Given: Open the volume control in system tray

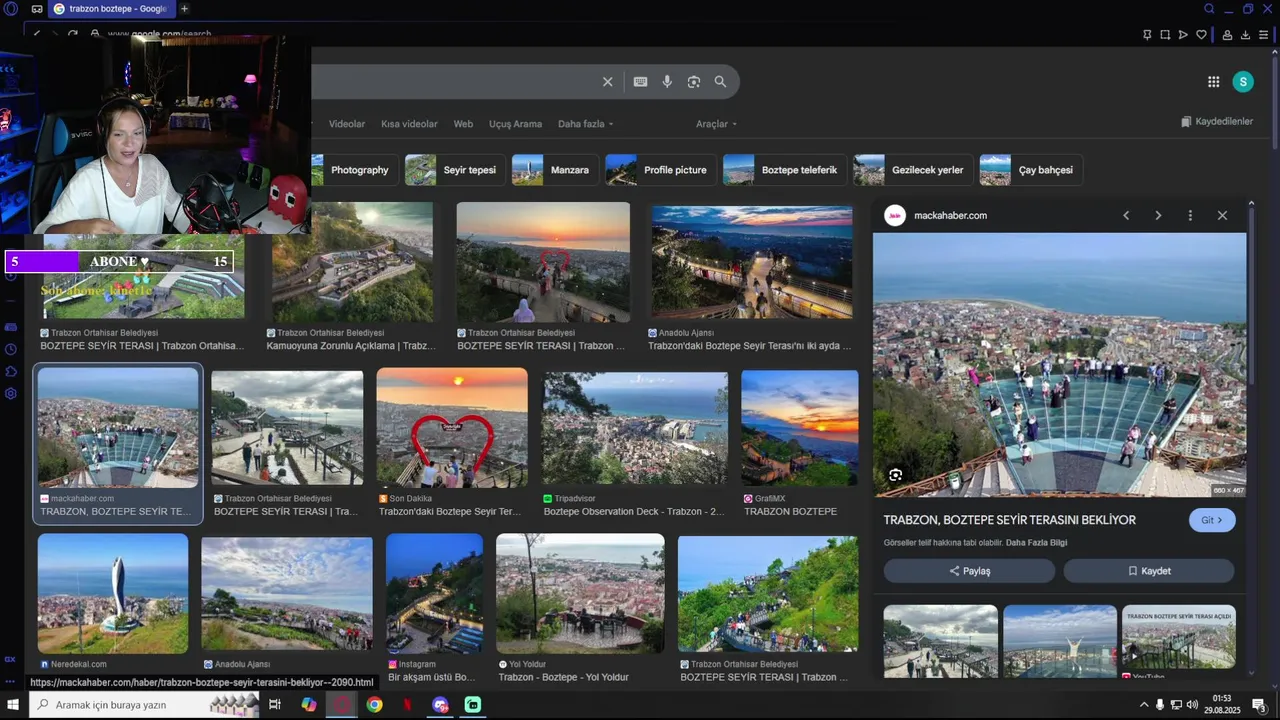Looking at the screenshot, I should (x=1192, y=705).
